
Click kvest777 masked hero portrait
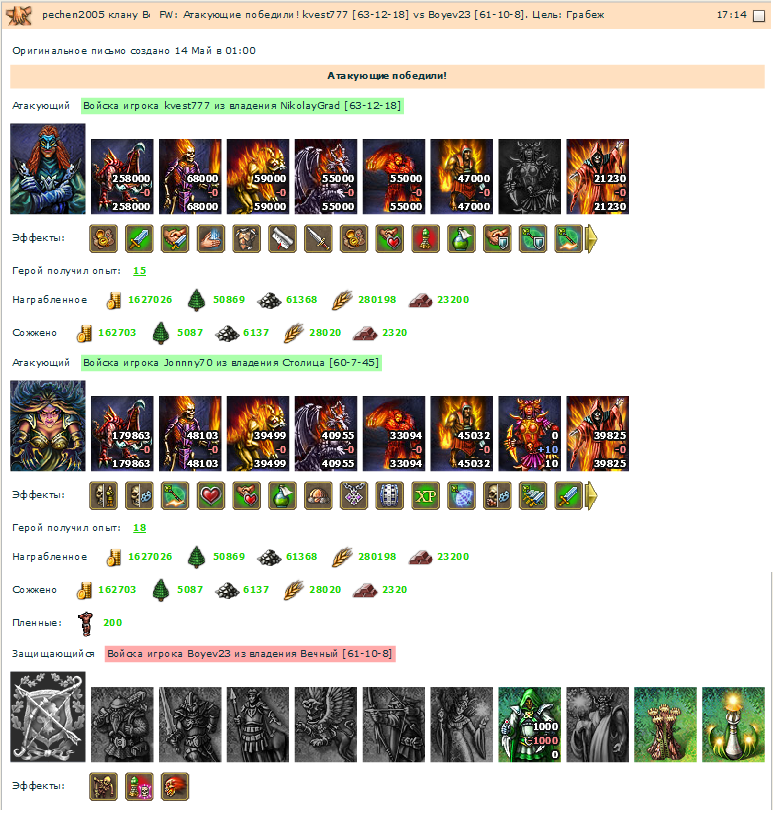48,168
